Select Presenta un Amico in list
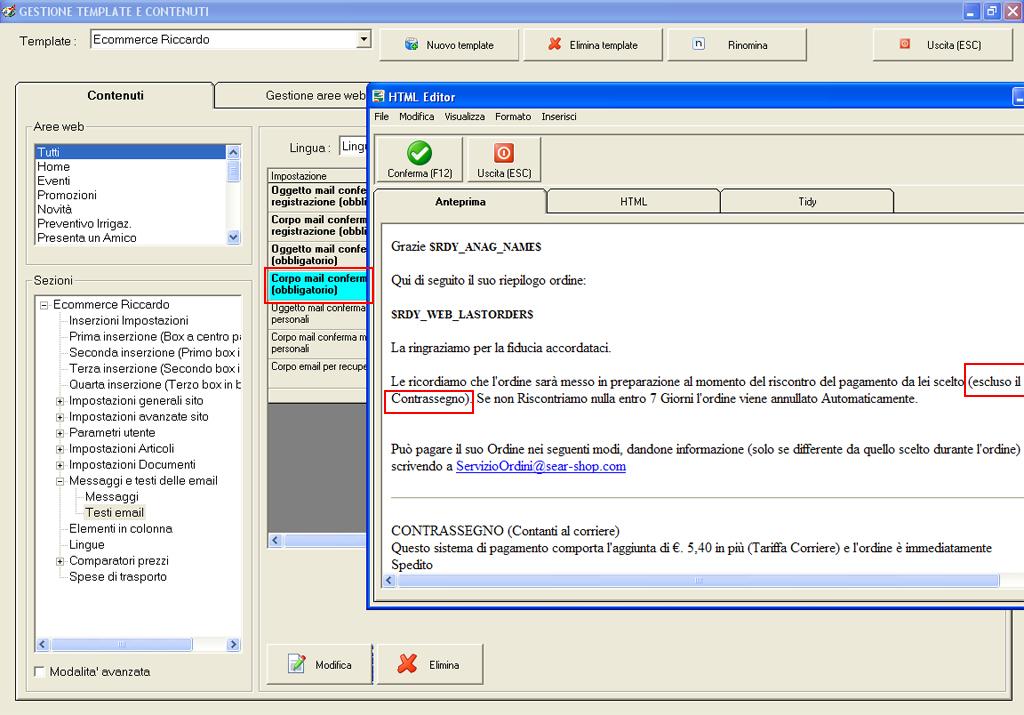1024x715 pixels. (130, 238)
